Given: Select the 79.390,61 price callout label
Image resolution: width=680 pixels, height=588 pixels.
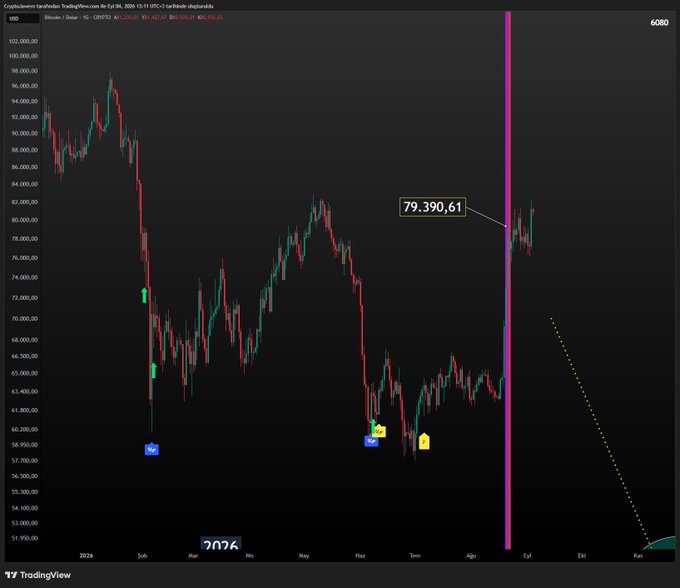Looking at the screenshot, I should click(x=432, y=207).
